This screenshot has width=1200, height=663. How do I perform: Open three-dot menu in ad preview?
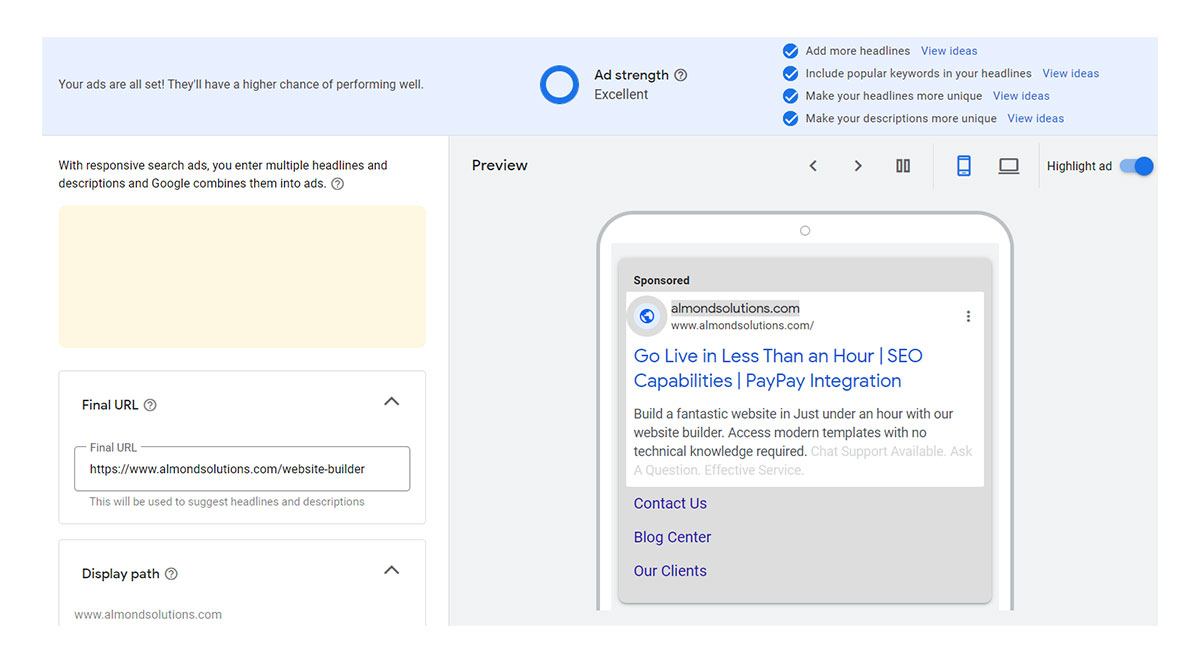(968, 316)
